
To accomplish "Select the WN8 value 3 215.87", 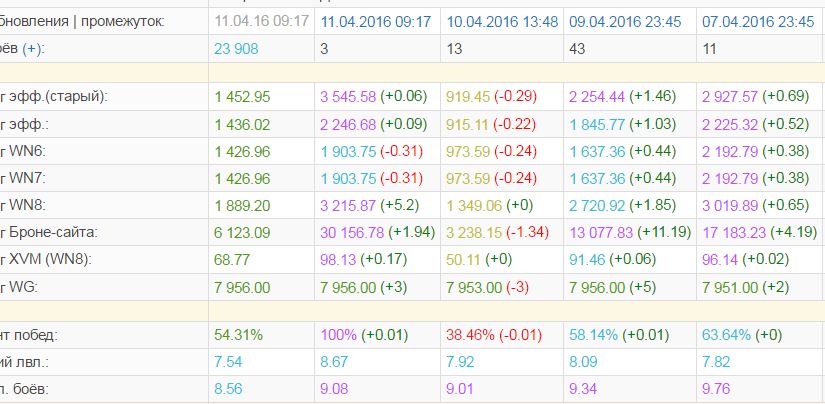I will [x=348, y=205].
